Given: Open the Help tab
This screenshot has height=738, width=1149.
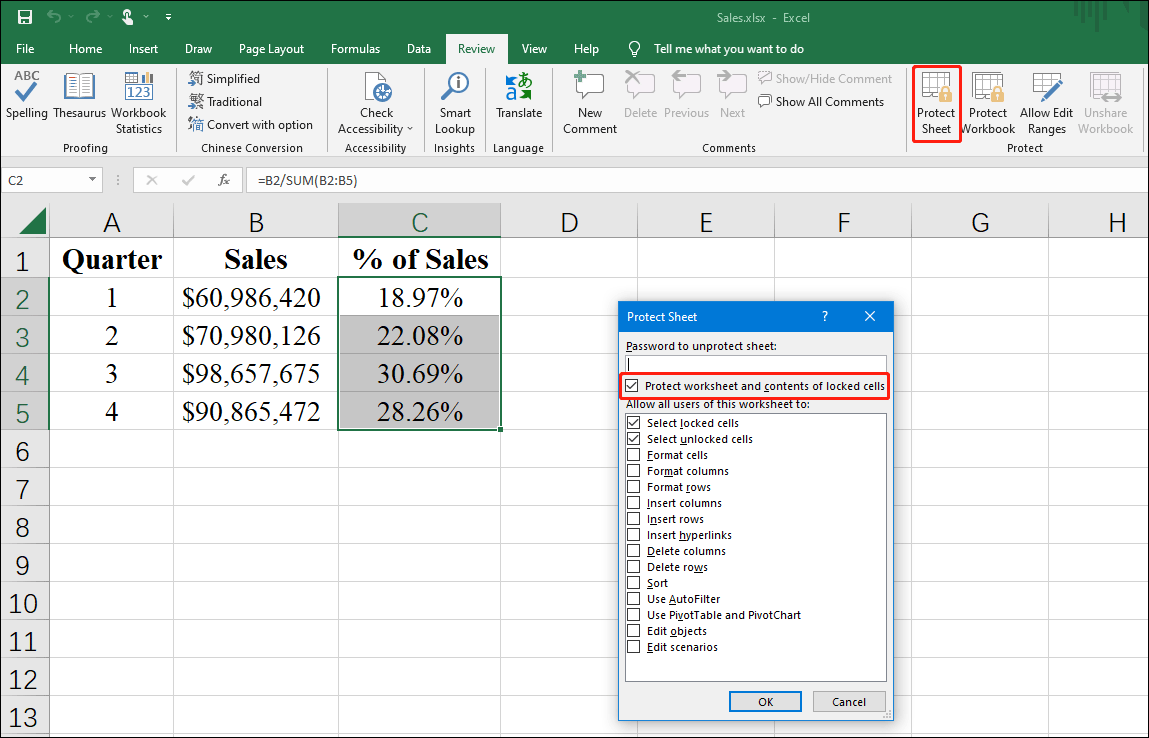Looking at the screenshot, I should pyautogui.click(x=586, y=48).
